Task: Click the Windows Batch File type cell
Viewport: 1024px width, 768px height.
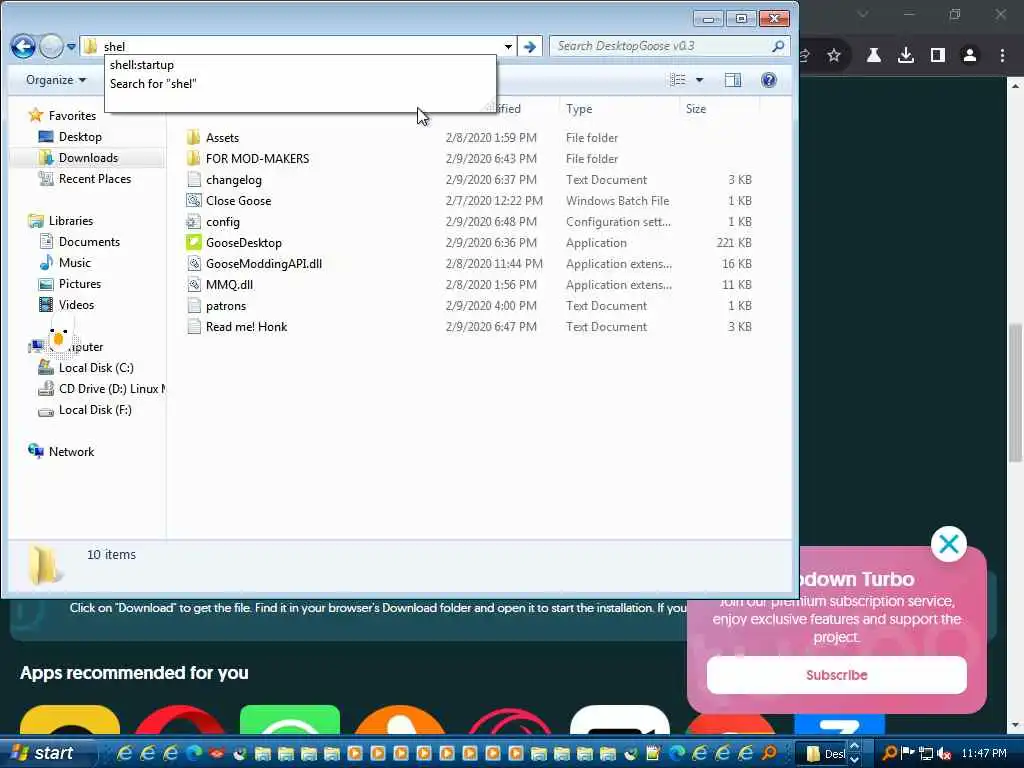Action: 617,200
